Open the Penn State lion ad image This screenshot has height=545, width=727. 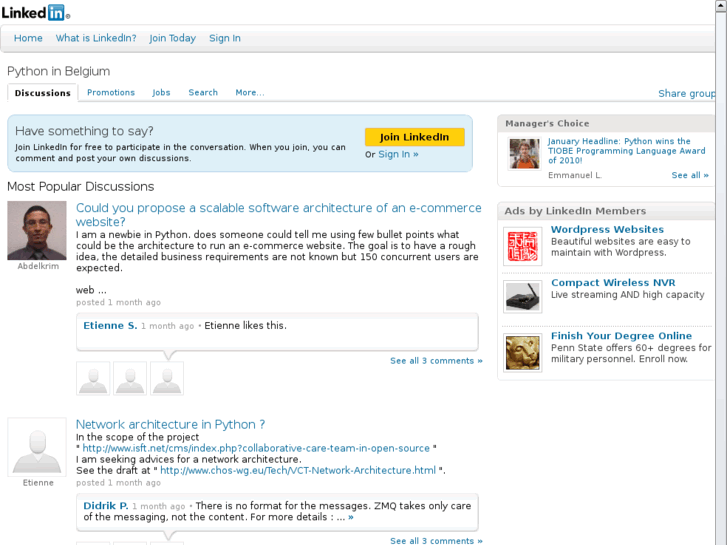point(523,353)
